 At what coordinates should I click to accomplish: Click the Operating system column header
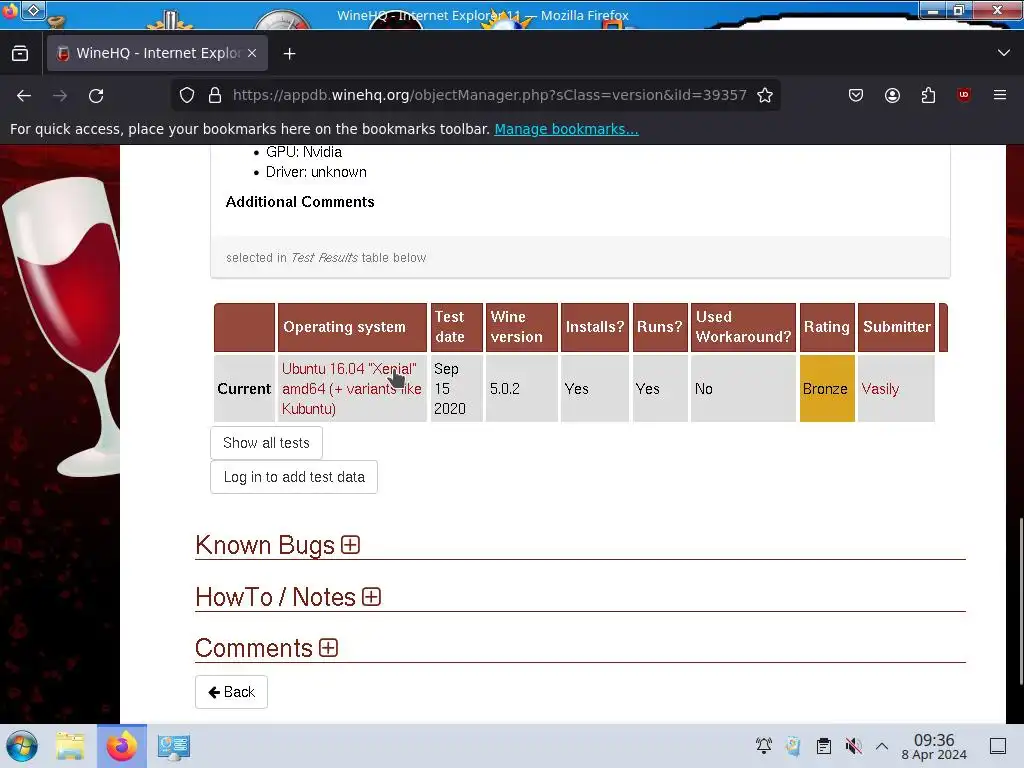(352, 327)
